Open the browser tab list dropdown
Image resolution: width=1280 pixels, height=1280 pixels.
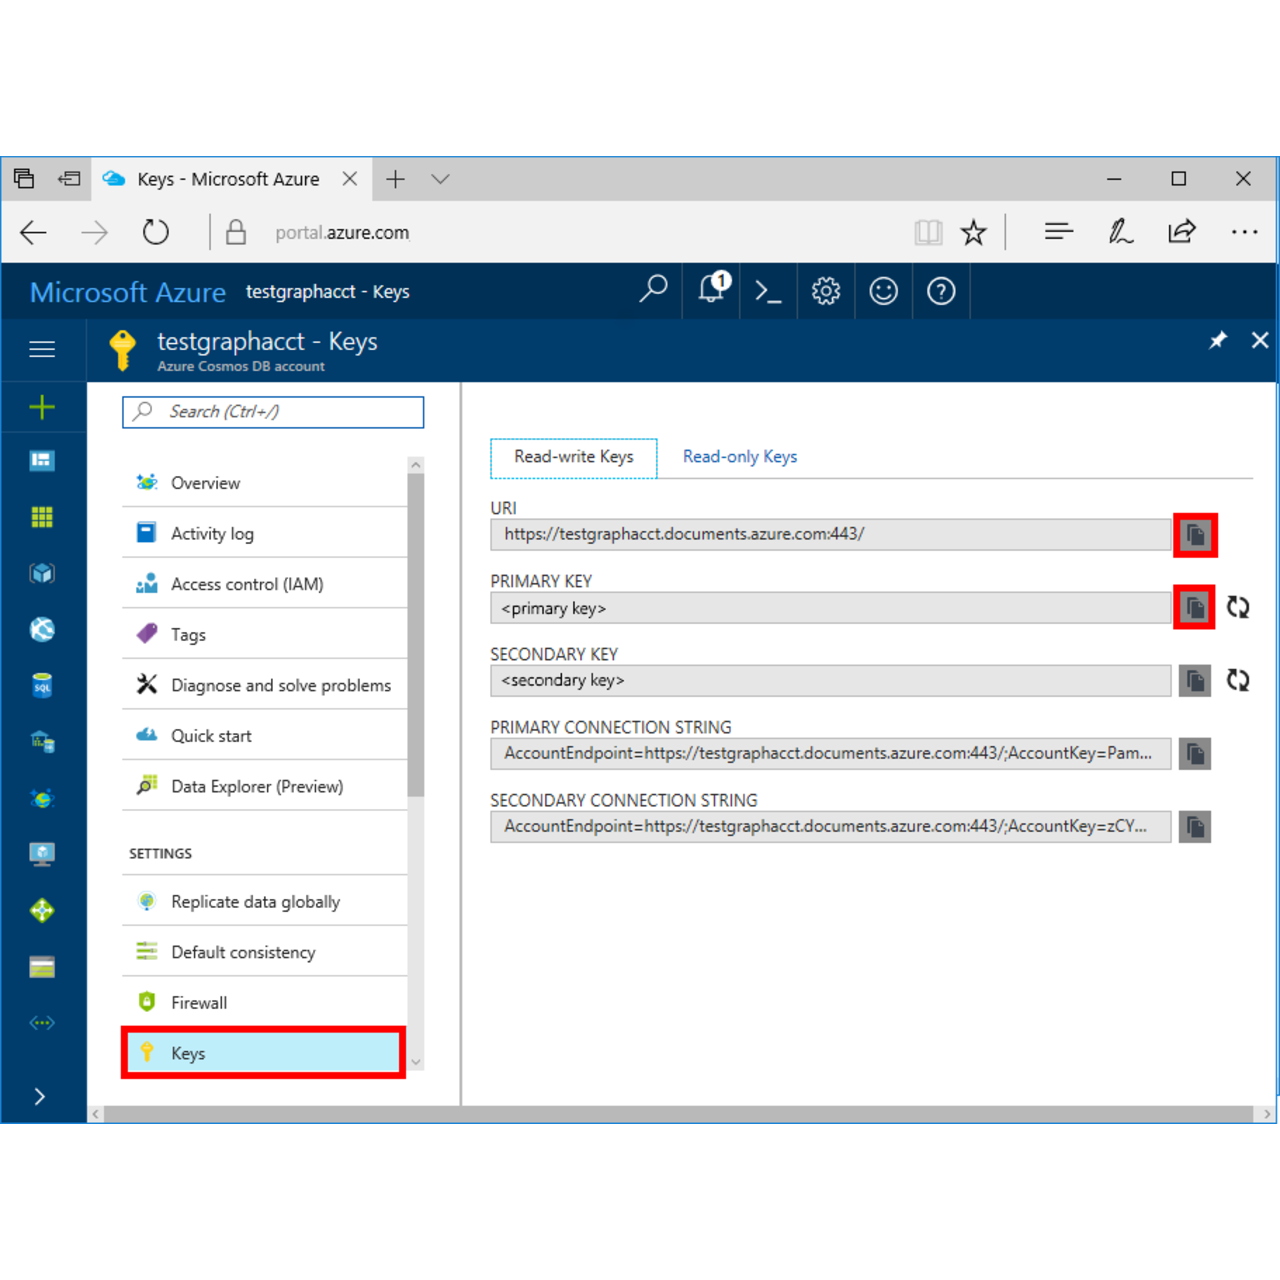click(440, 180)
